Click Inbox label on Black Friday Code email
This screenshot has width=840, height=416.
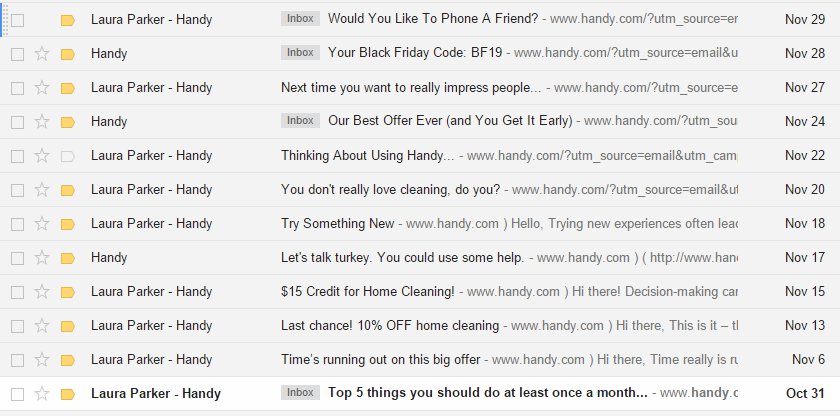click(300, 53)
